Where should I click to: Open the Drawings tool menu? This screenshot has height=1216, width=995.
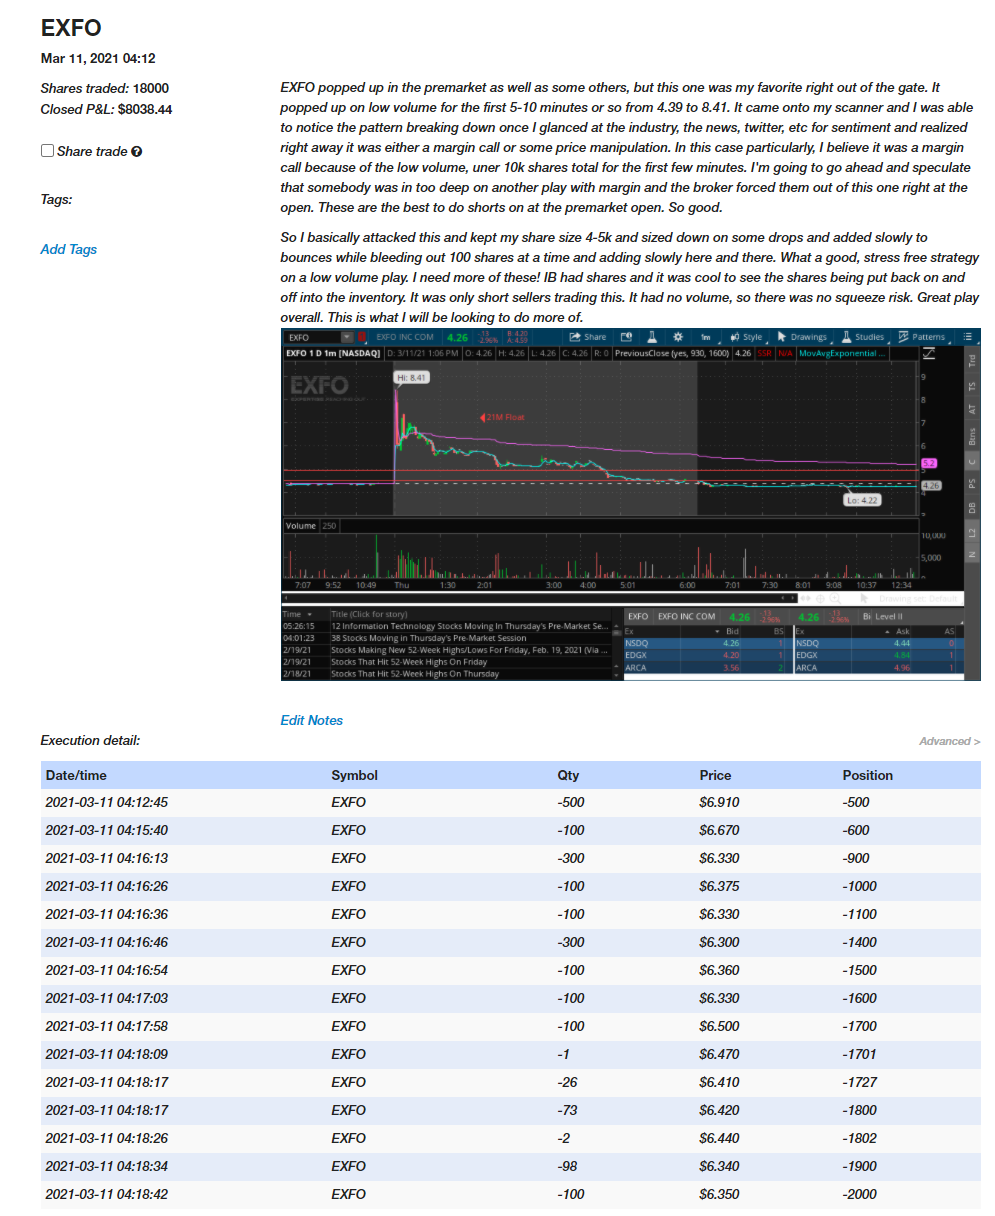coord(803,337)
